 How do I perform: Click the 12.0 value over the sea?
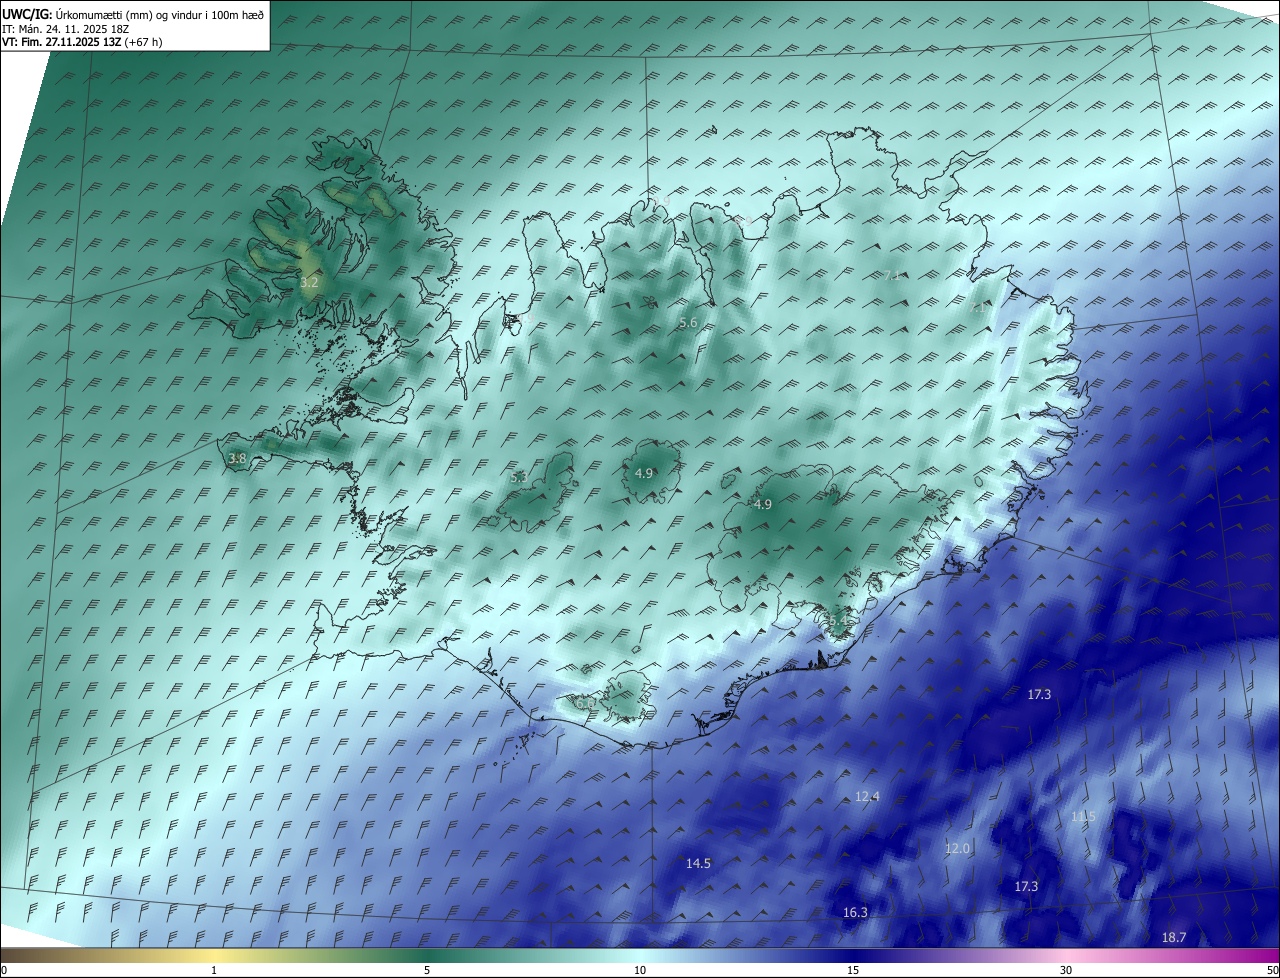pos(957,848)
